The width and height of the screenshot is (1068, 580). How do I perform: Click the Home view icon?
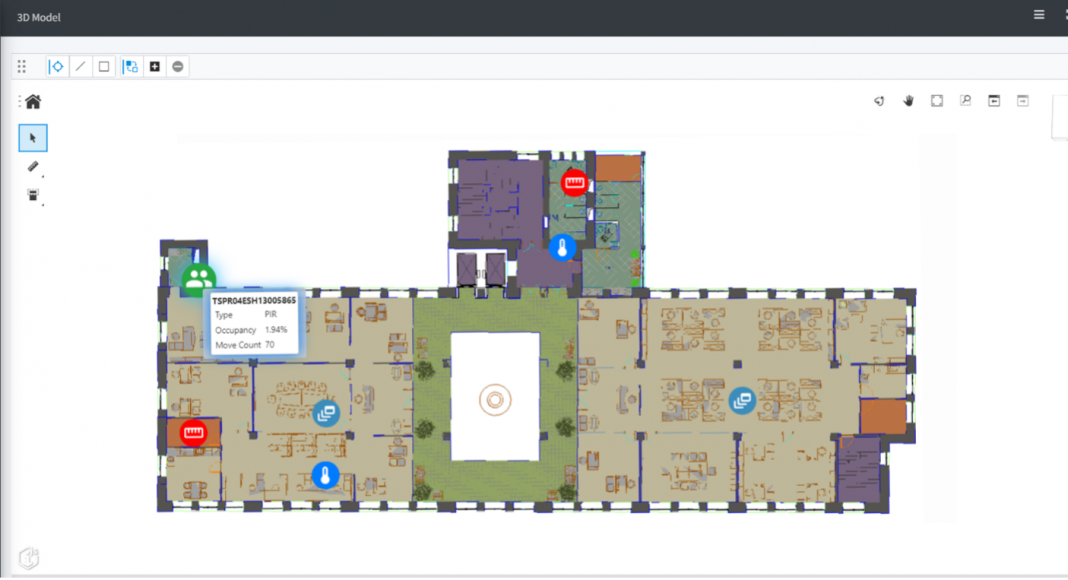point(33,101)
